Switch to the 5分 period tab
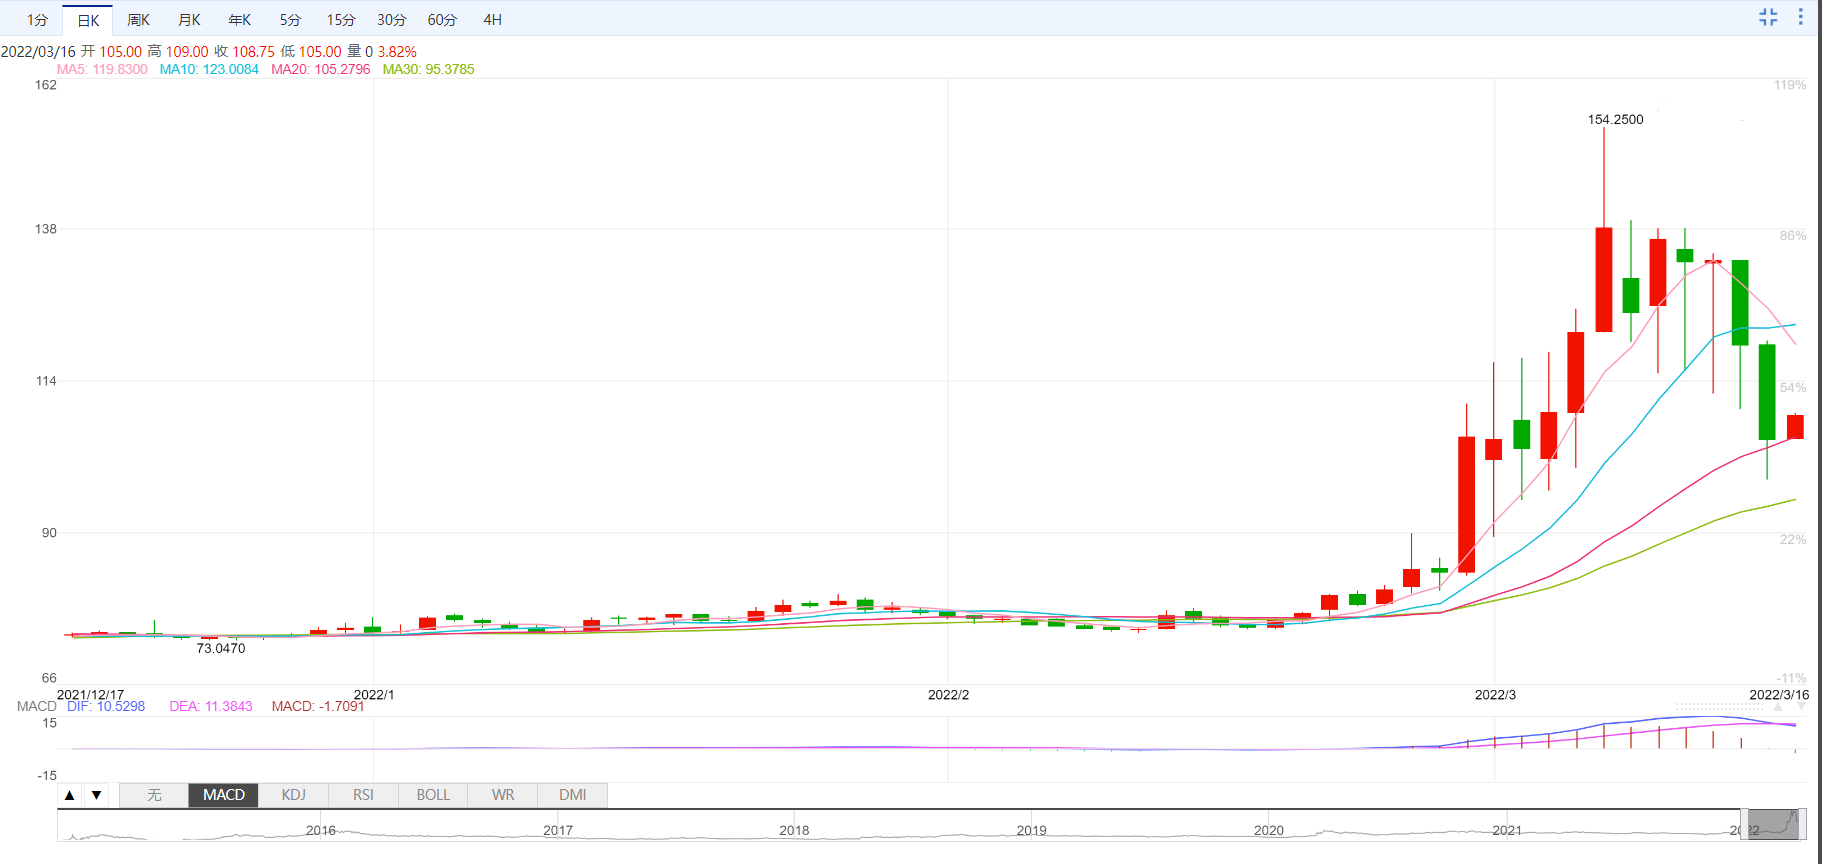This screenshot has height=864, width=1822. pos(290,20)
